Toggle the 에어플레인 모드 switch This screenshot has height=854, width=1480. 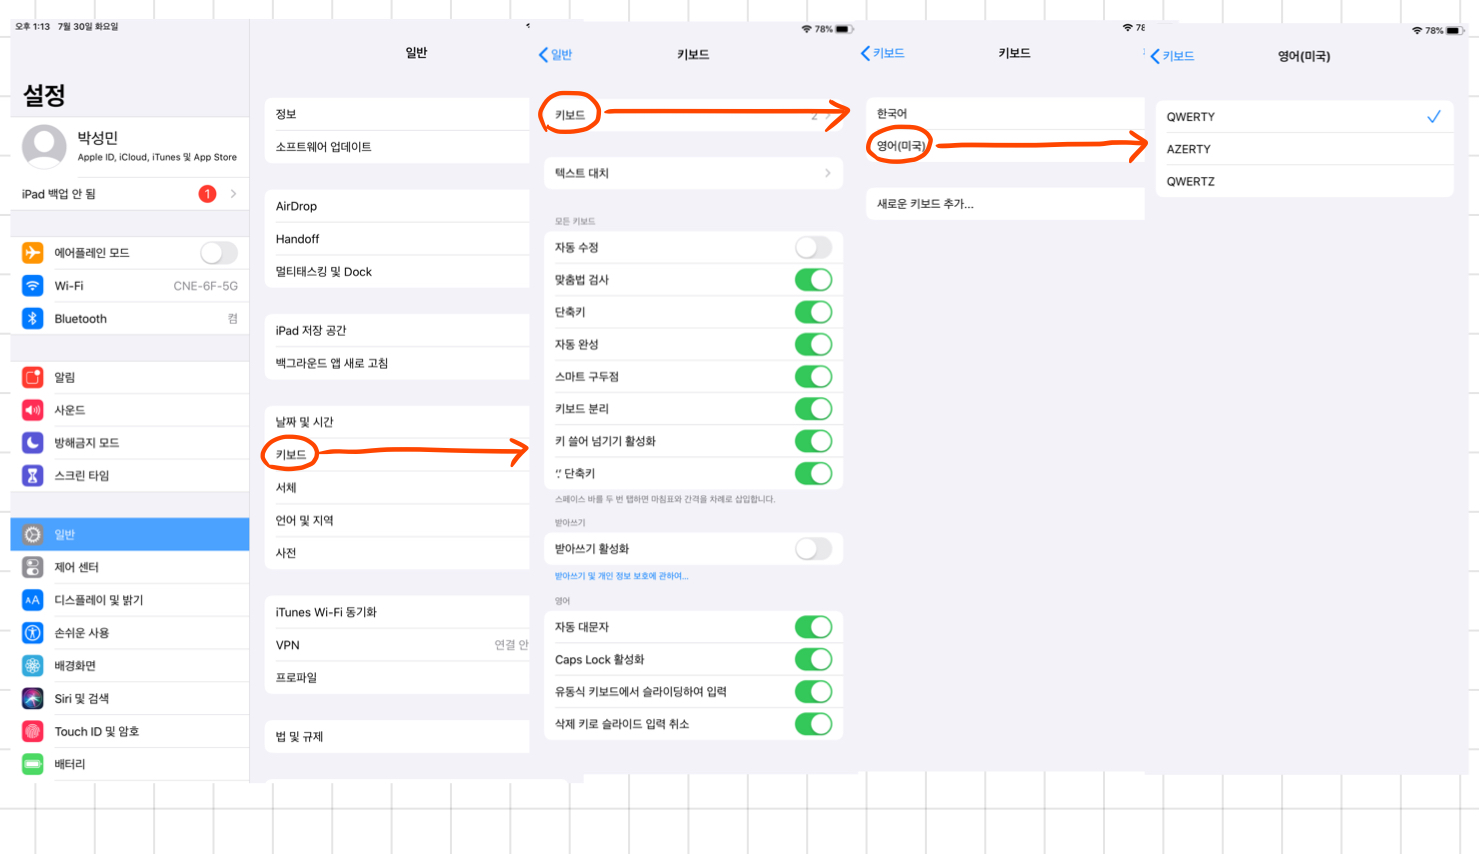pyautogui.click(x=219, y=253)
